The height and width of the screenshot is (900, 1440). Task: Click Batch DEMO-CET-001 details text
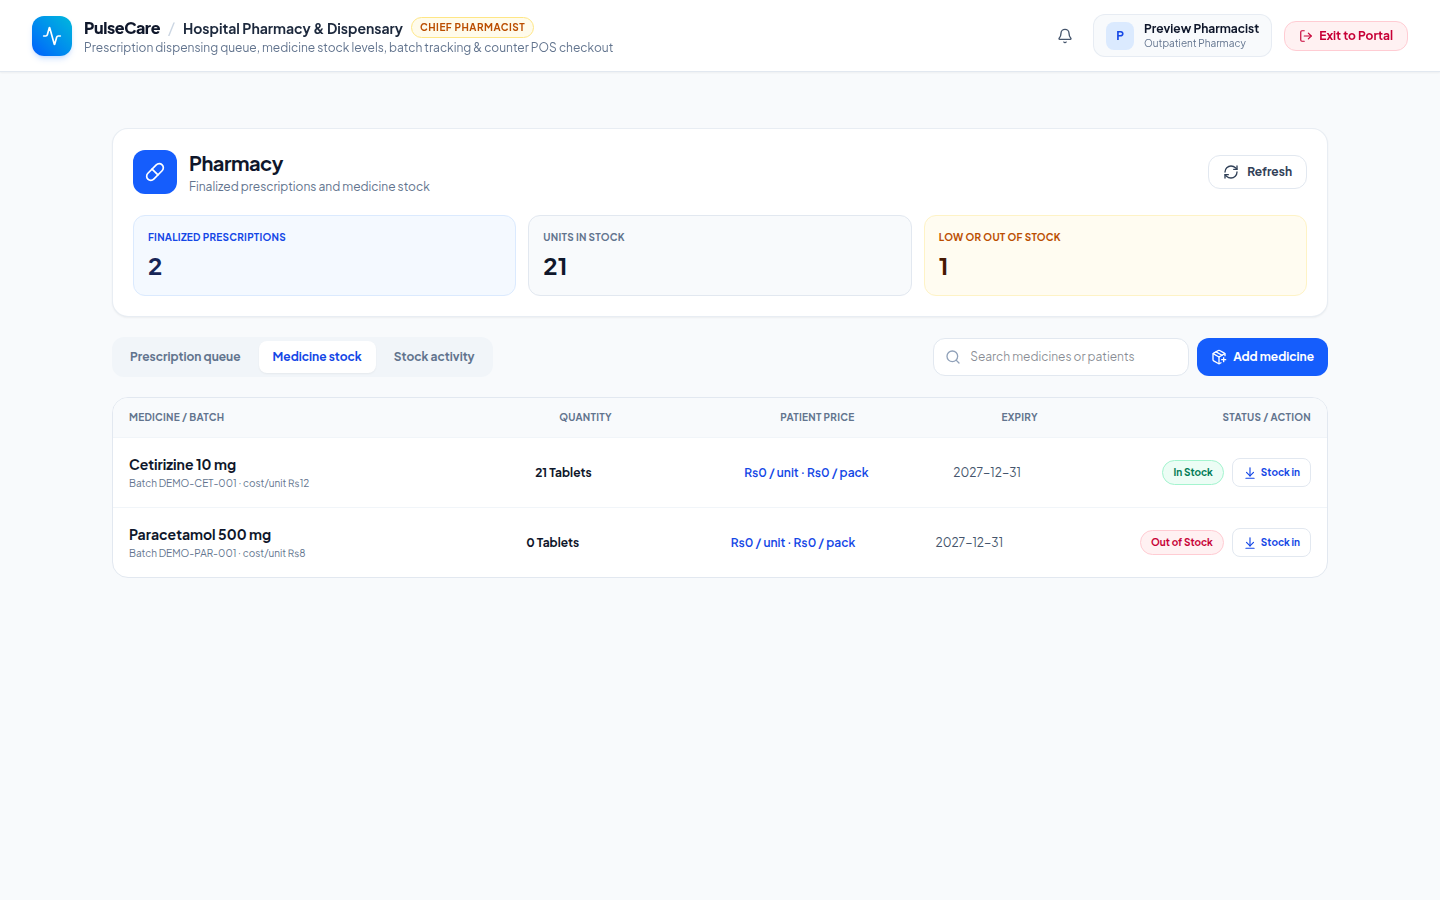219,484
